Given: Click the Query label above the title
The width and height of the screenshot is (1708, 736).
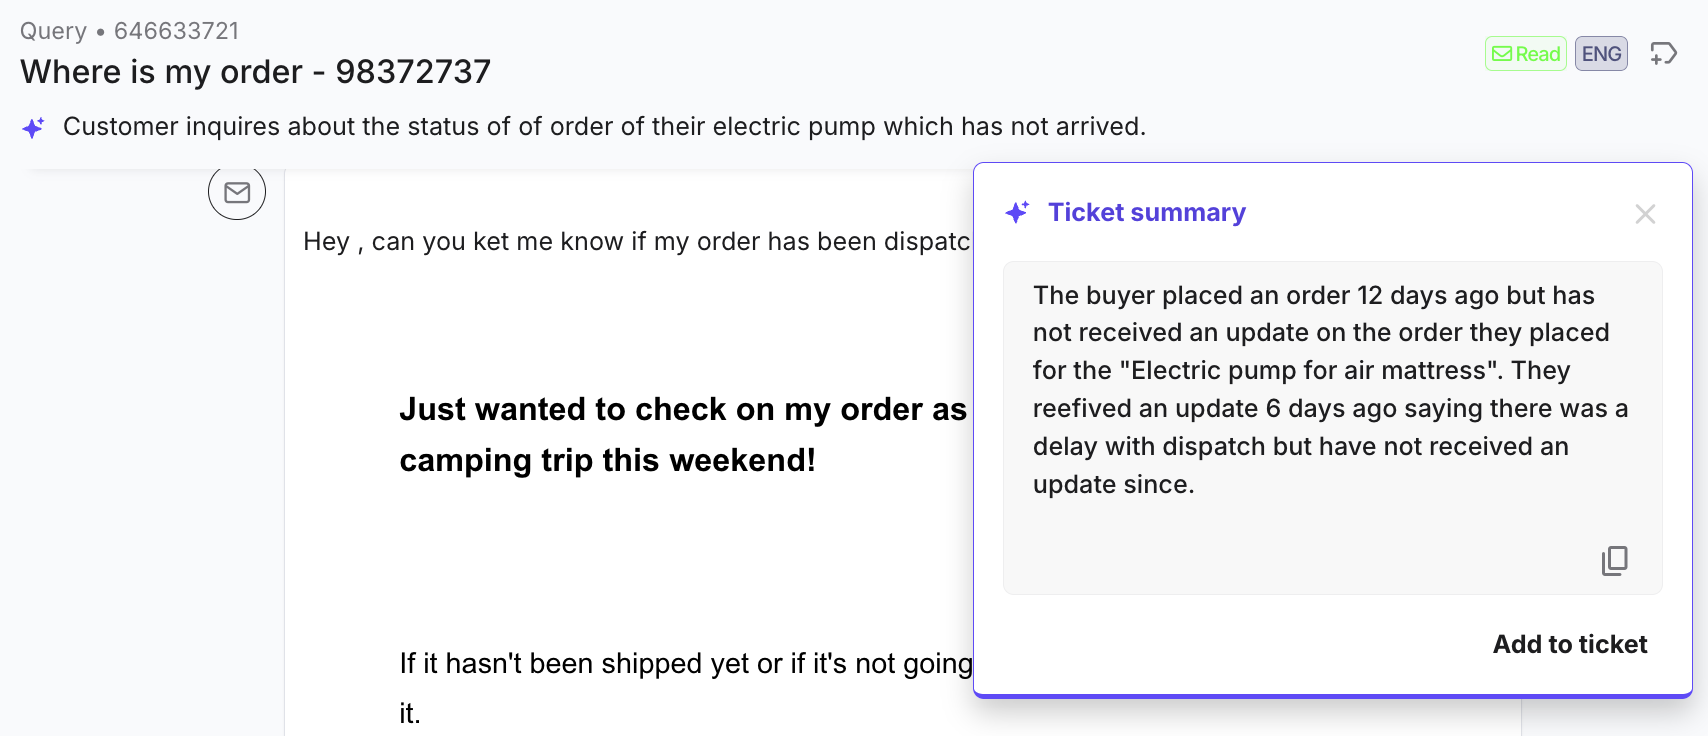Looking at the screenshot, I should [53, 31].
